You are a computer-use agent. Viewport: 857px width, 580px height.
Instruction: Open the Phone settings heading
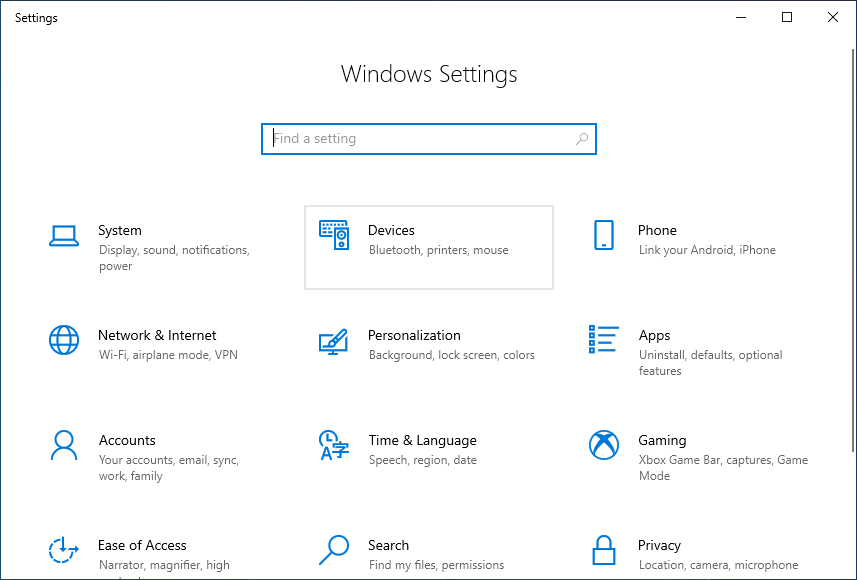tap(658, 230)
